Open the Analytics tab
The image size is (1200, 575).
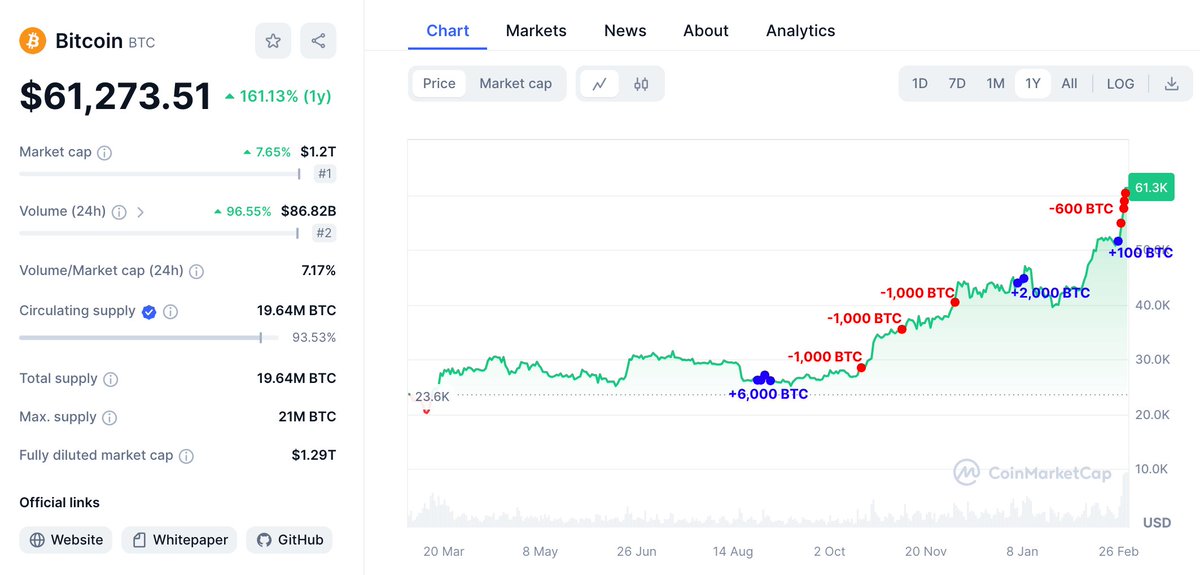tap(800, 31)
